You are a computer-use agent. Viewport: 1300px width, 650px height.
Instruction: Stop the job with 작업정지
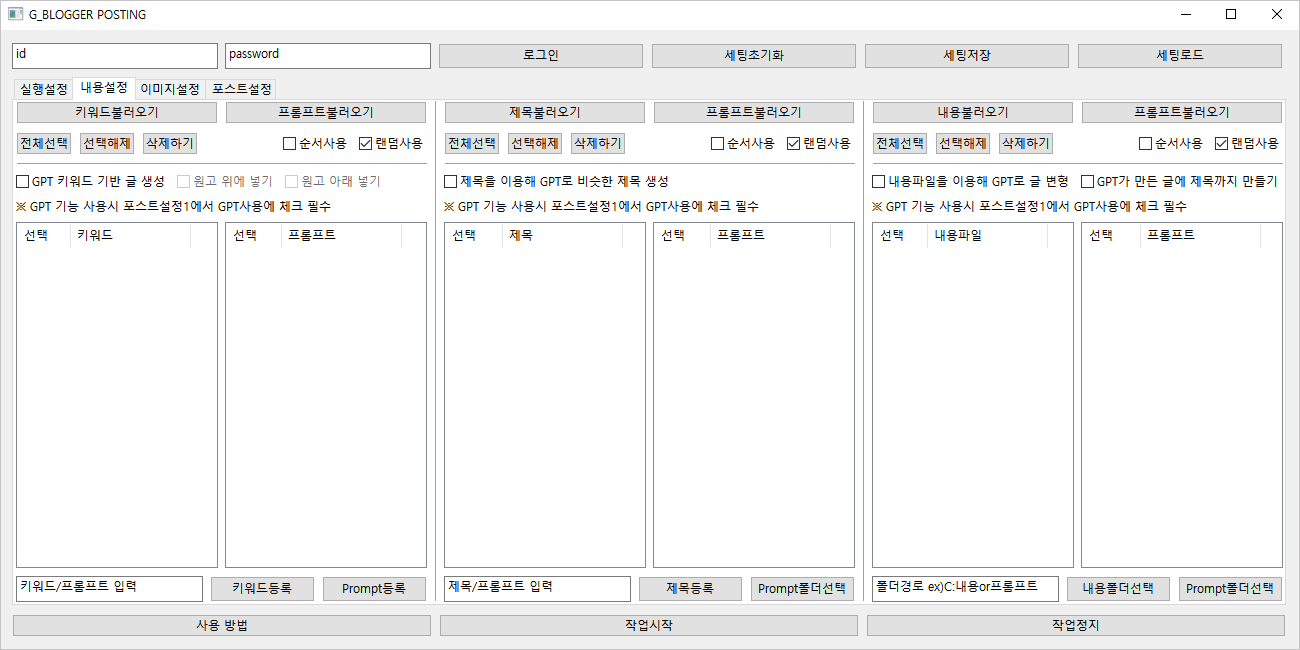pos(1075,626)
